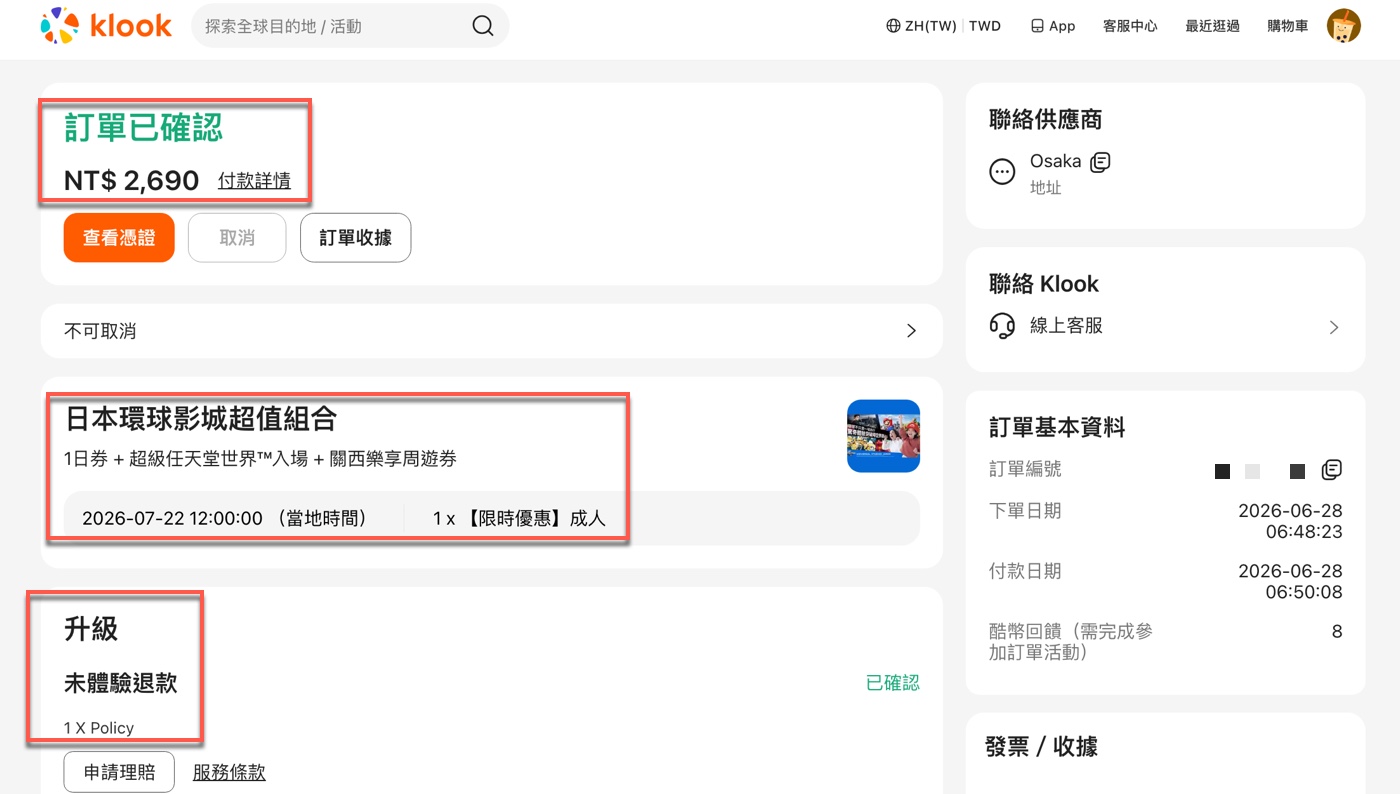Select the 1 x 【限時優惠】成人 text
The height and width of the screenshot is (794, 1400).
[519, 518]
